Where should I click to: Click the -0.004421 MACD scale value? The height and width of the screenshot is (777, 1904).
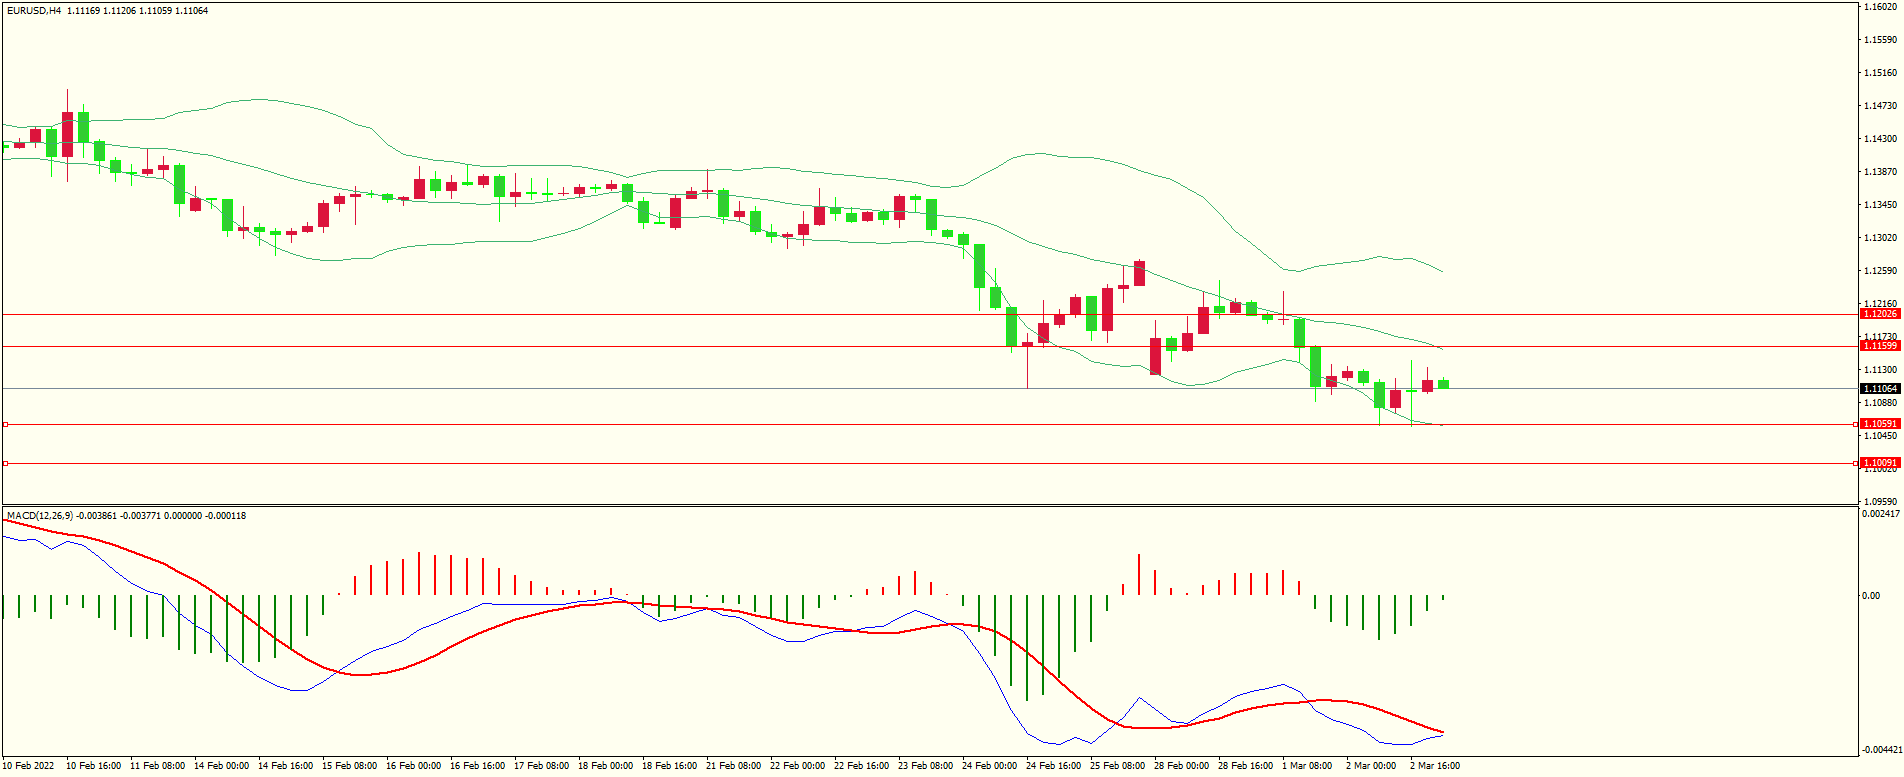(1881, 749)
